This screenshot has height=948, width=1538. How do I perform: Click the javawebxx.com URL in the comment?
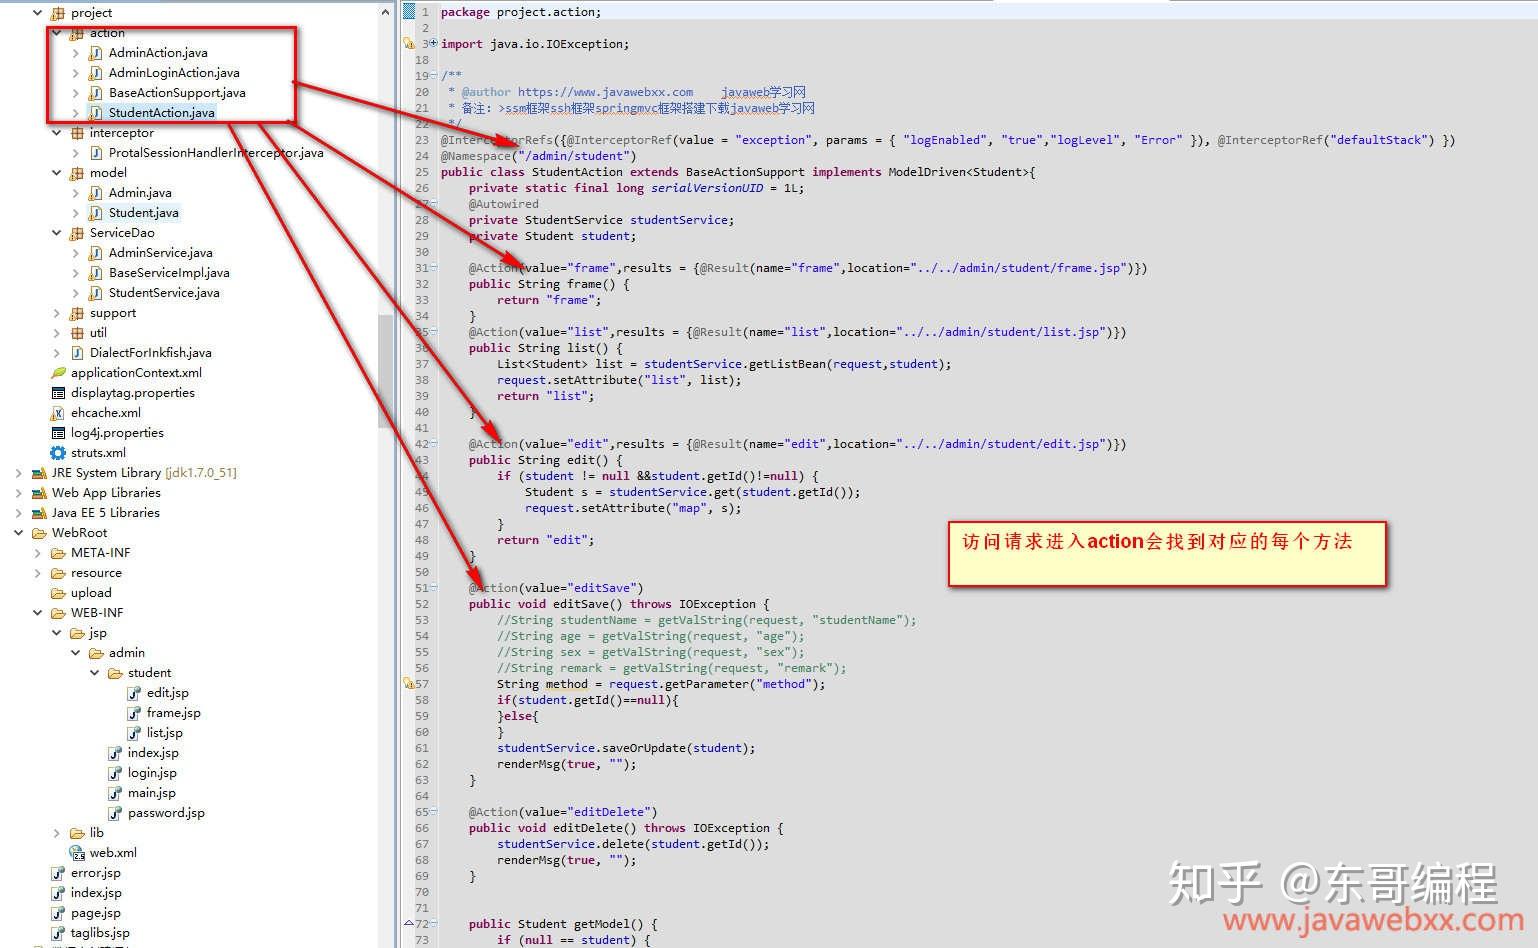click(605, 92)
